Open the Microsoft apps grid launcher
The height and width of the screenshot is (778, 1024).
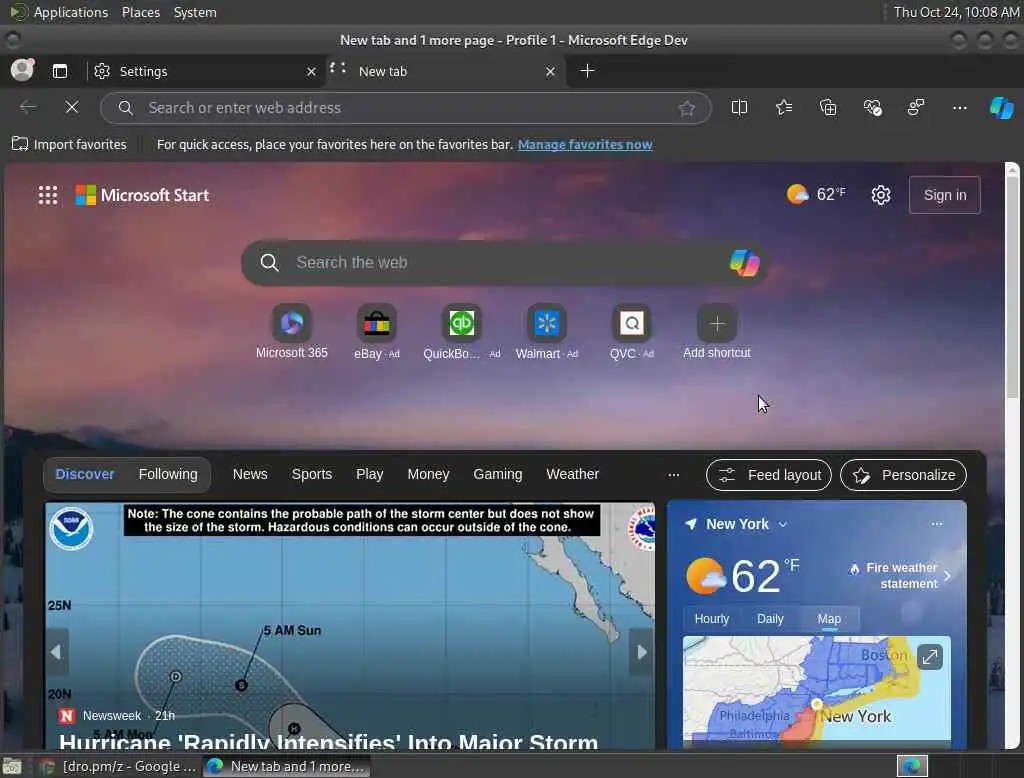(48, 195)
